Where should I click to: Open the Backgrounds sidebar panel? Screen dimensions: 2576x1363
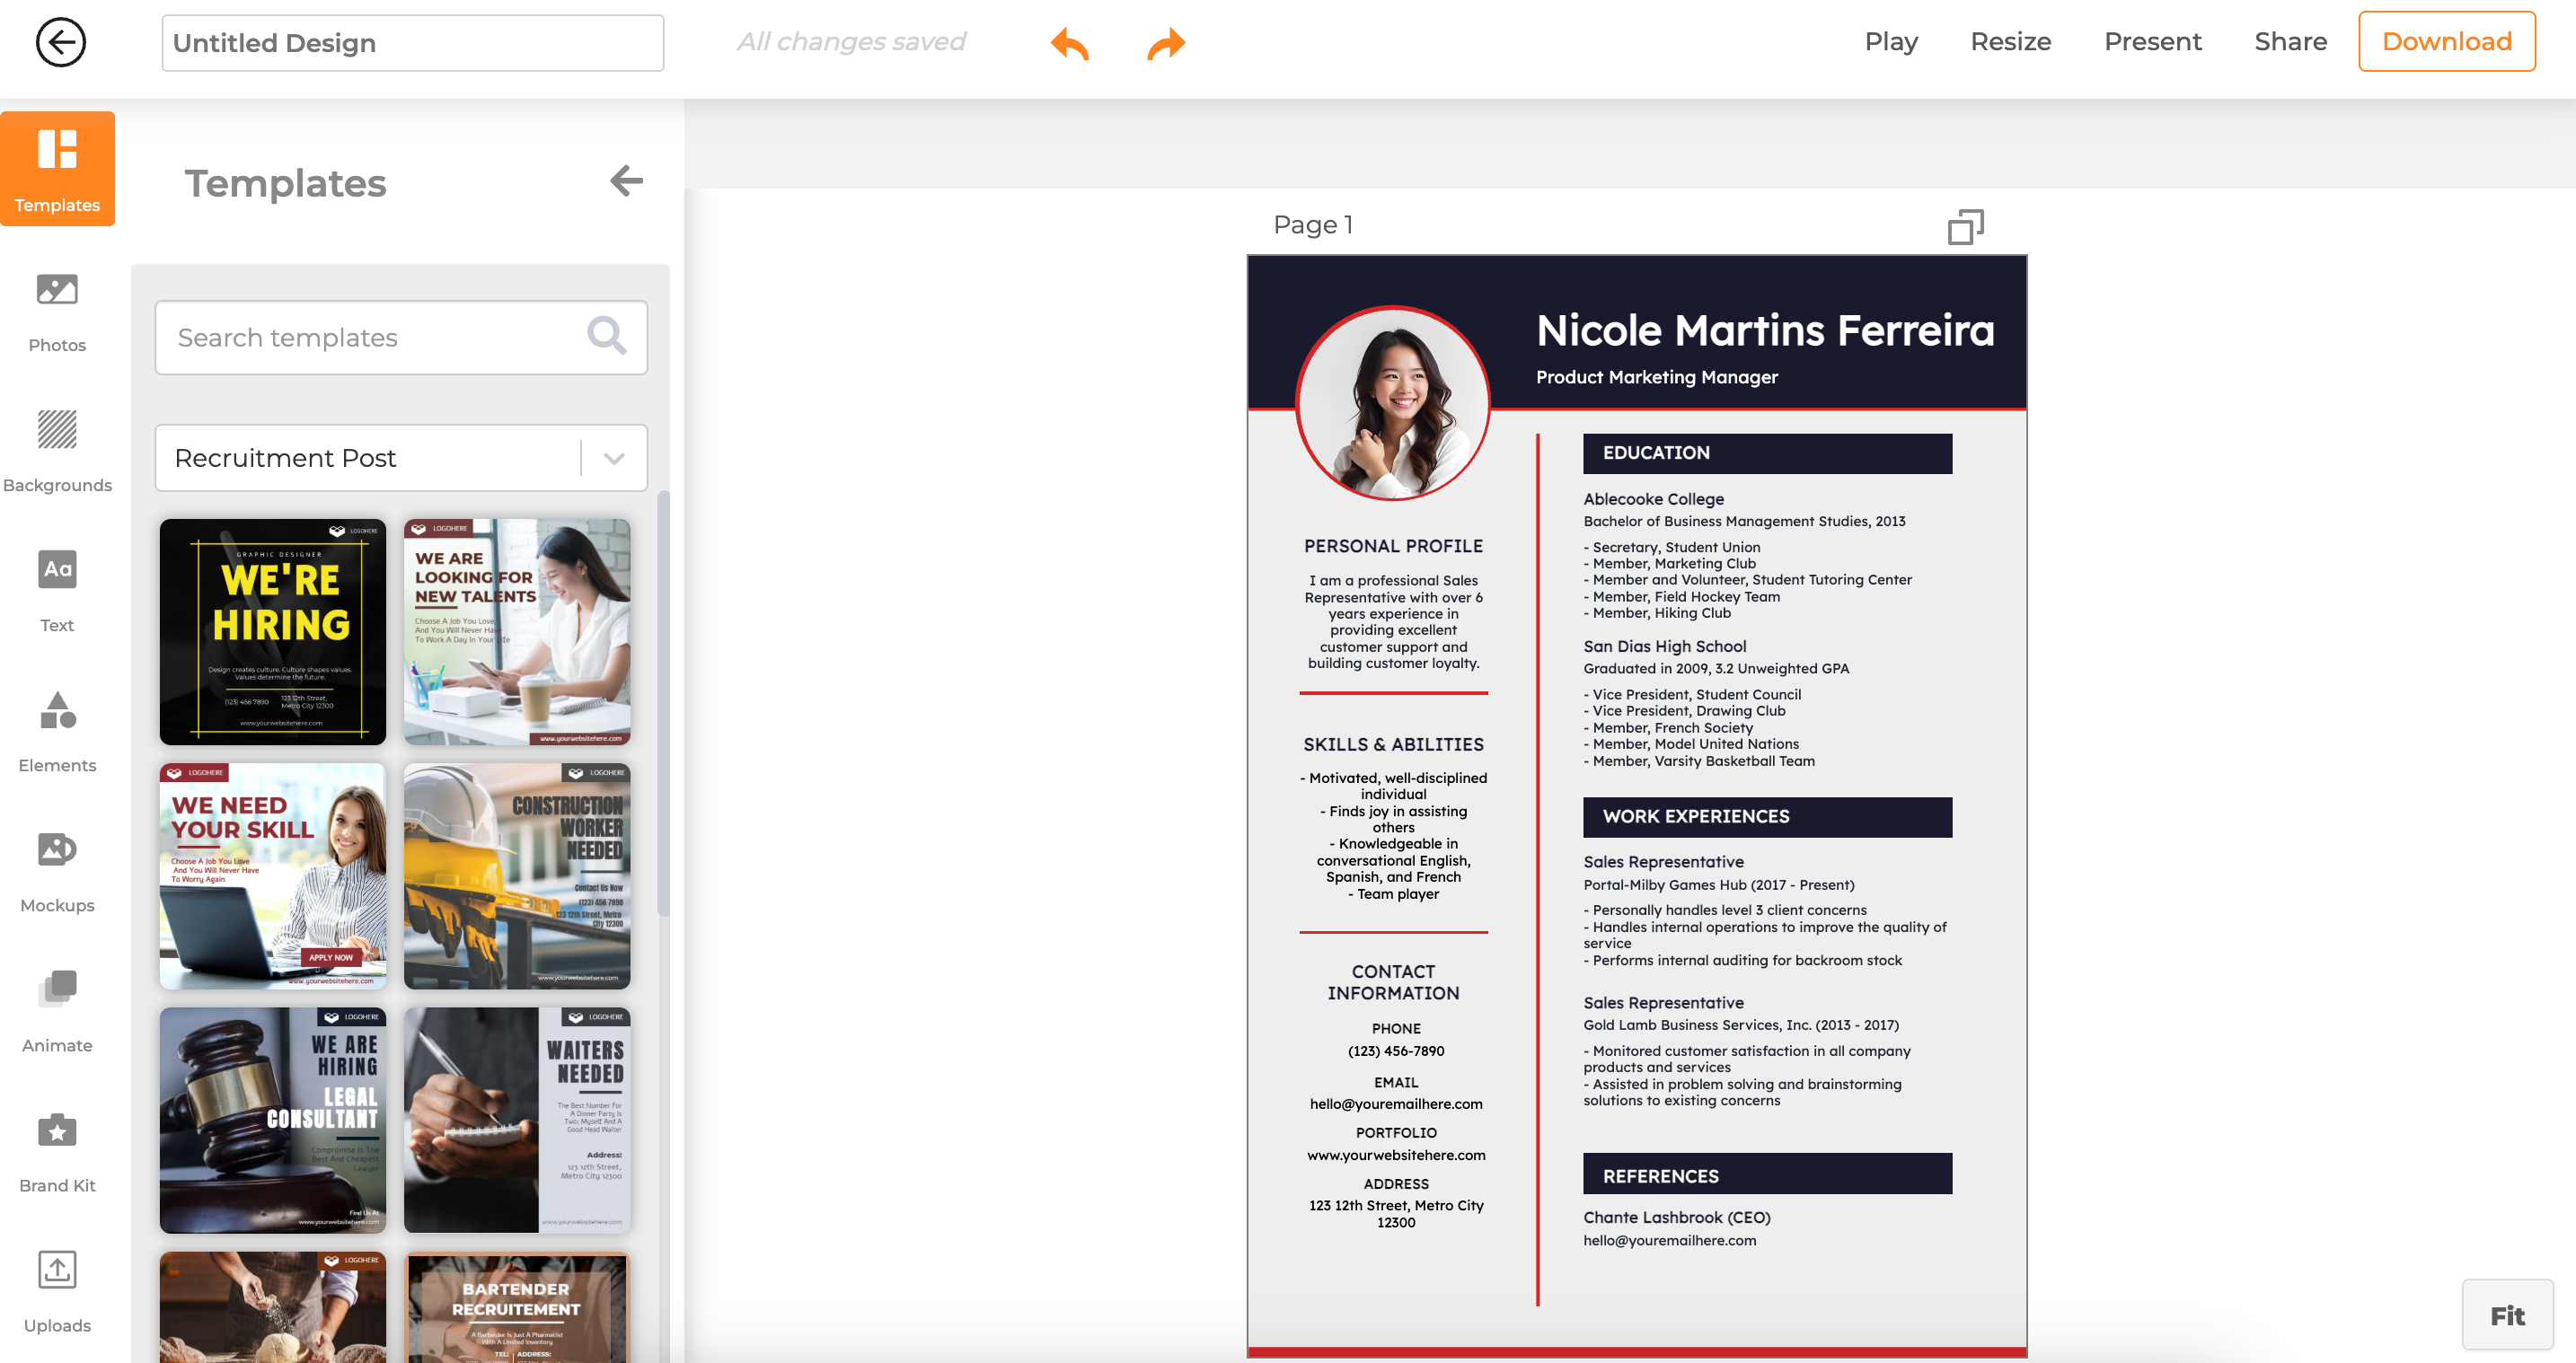[57, 451]
